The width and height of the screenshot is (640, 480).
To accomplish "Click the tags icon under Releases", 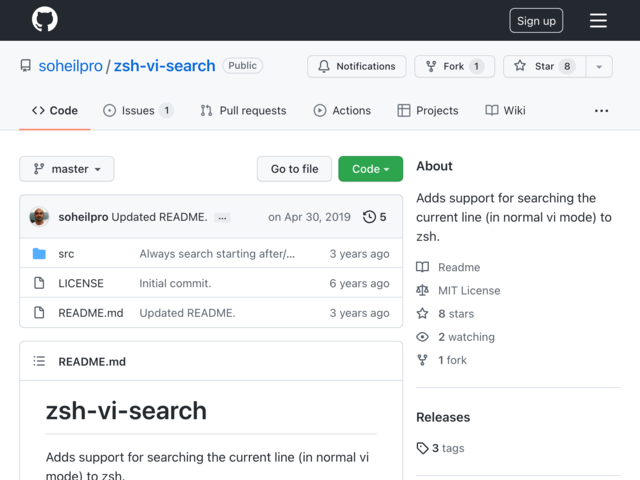I will coord(422,448).
